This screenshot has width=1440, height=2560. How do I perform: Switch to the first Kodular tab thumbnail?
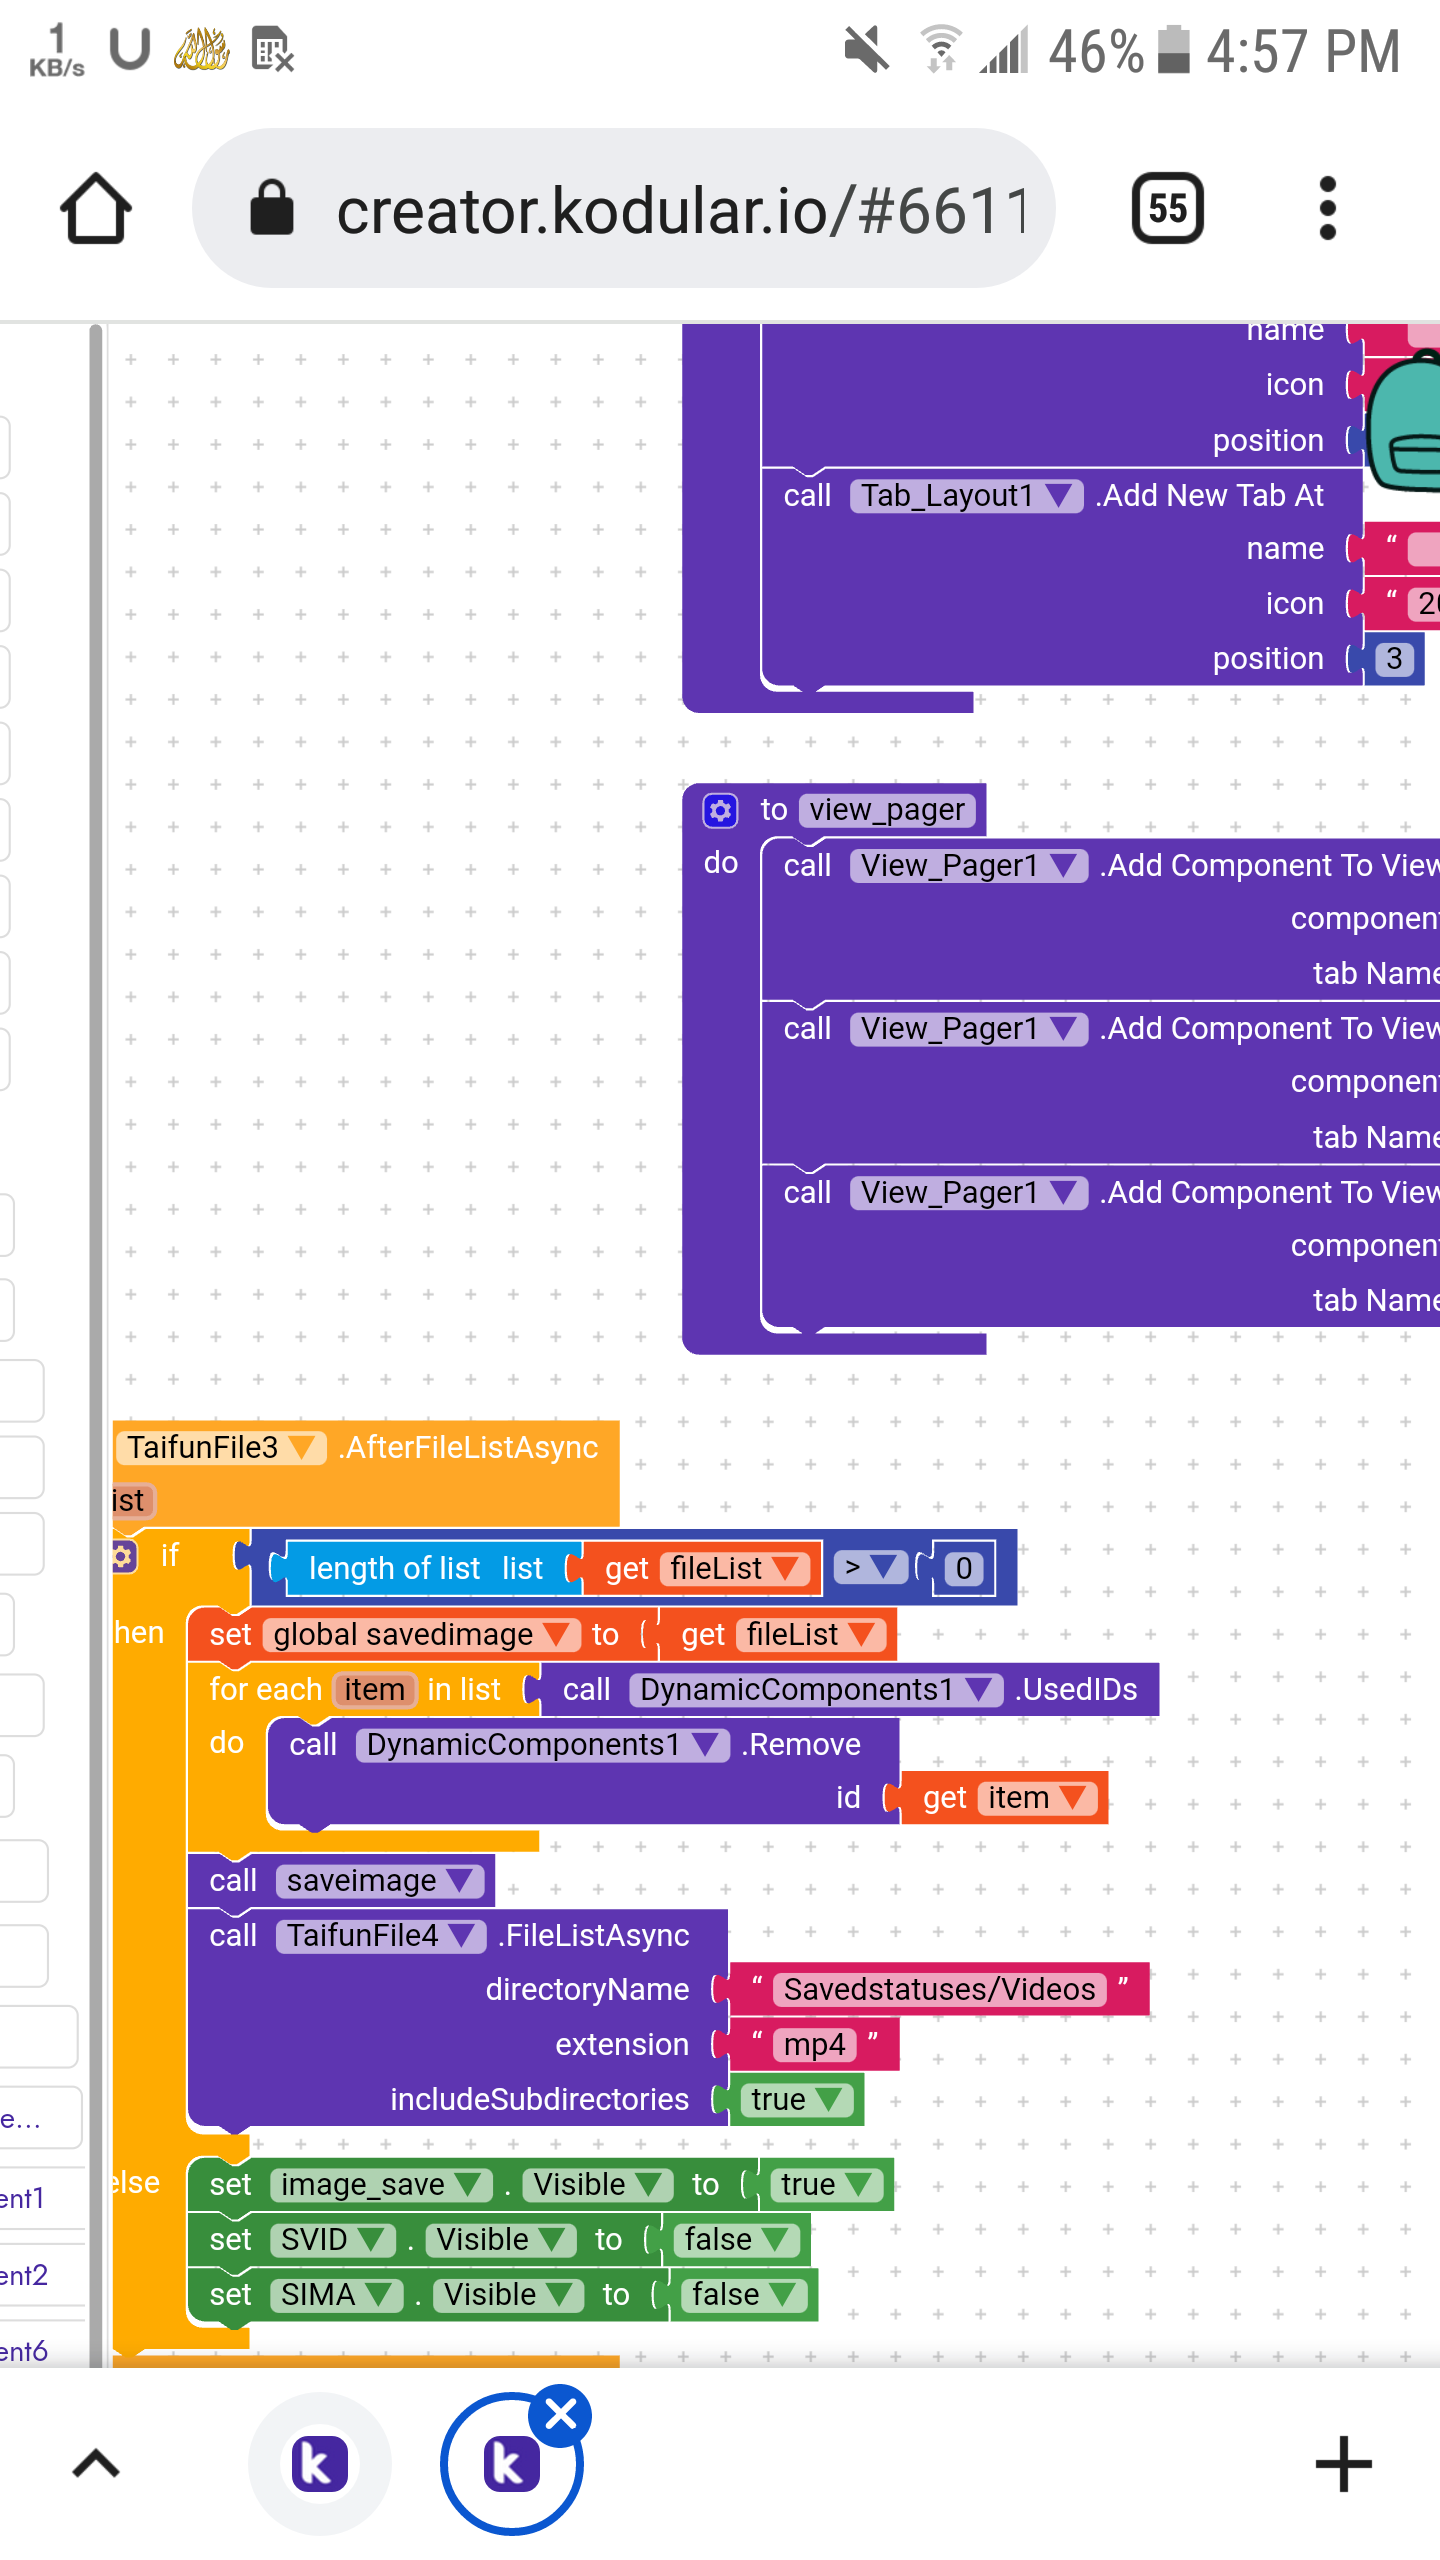(x=319, y=2464)
